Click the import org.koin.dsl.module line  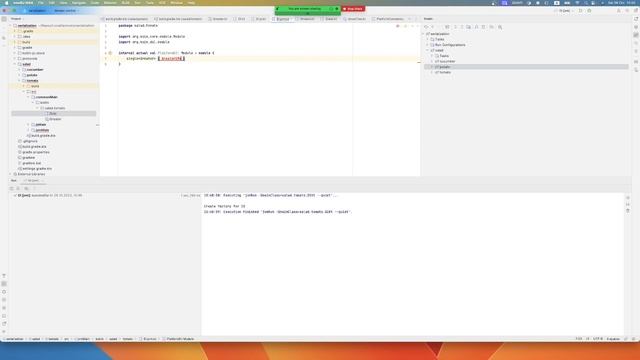click(x=144, y=42)
